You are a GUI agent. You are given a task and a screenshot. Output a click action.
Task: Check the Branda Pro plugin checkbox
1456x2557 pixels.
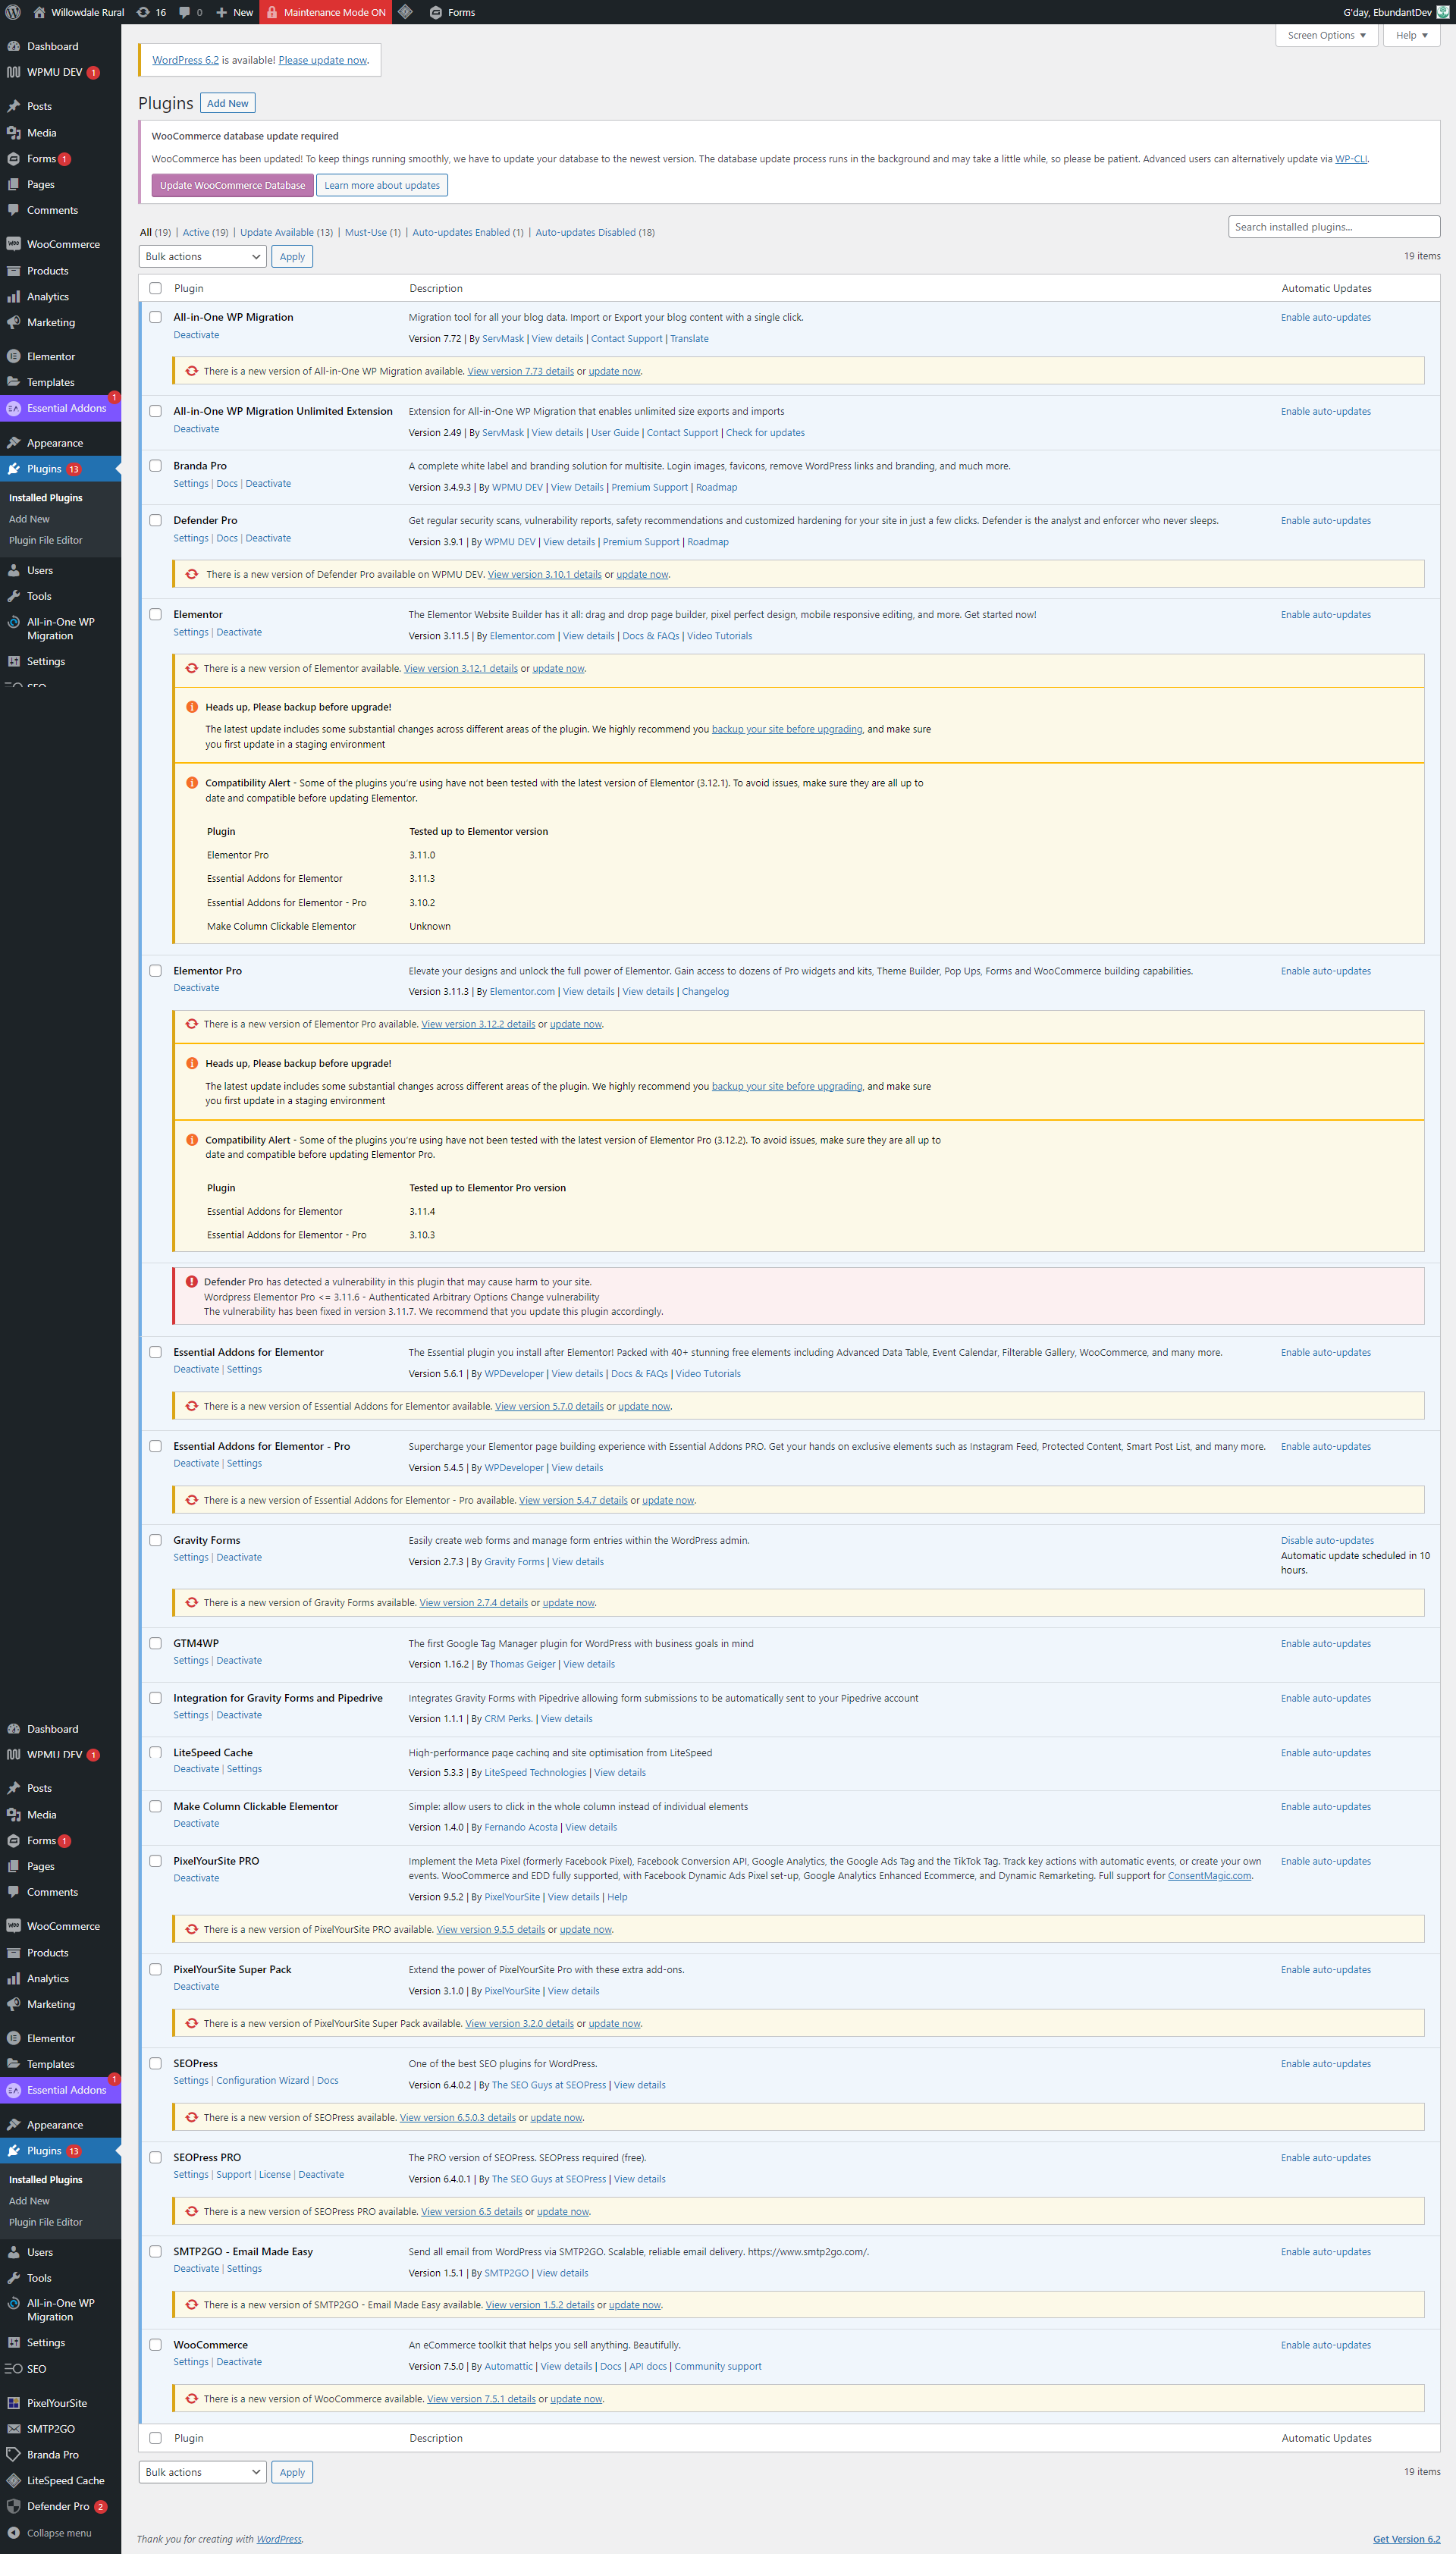(x=155, y=465)
